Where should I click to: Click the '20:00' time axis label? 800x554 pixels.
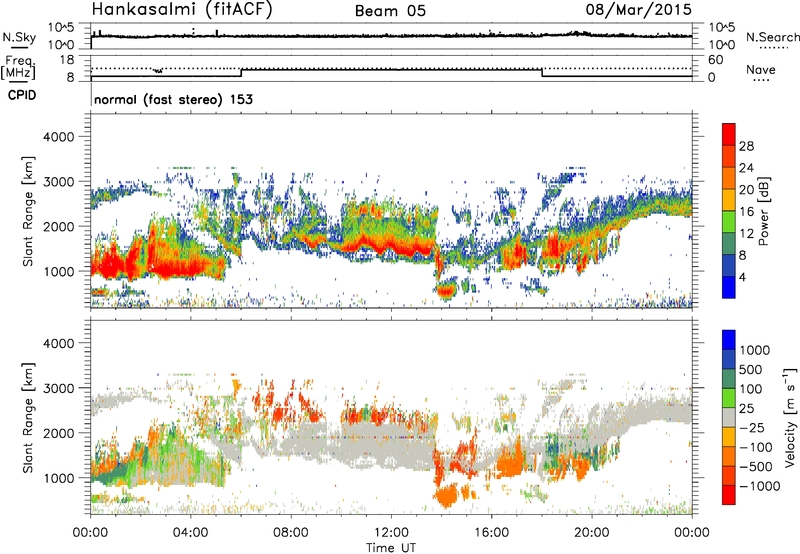click(x=591, y=533)
